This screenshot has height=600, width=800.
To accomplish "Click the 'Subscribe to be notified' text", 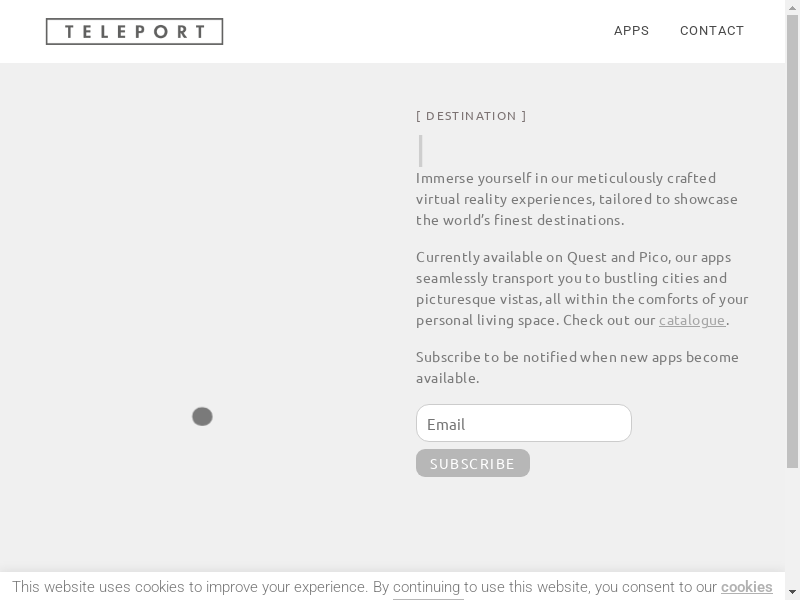I will pos(577,367).
